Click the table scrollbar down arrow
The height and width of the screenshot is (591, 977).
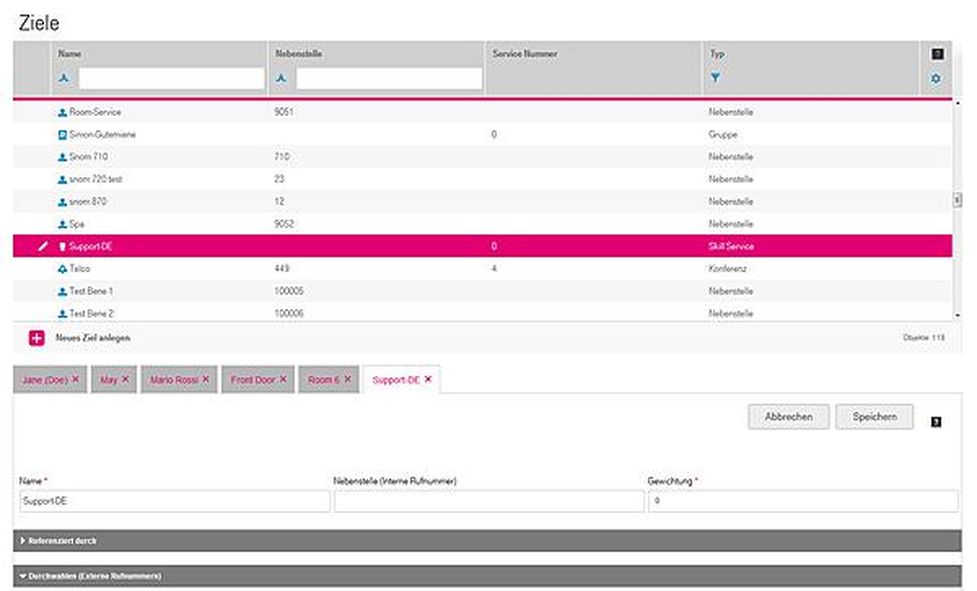coord(958,316)
